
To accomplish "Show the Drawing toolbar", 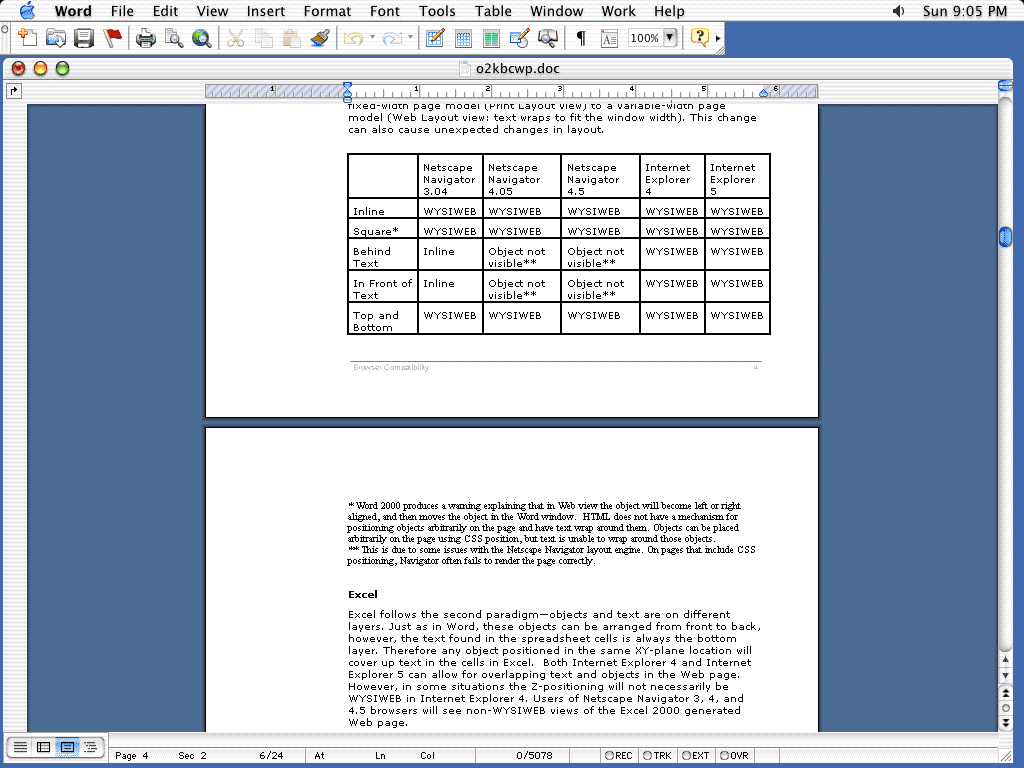I will (519, 38).
